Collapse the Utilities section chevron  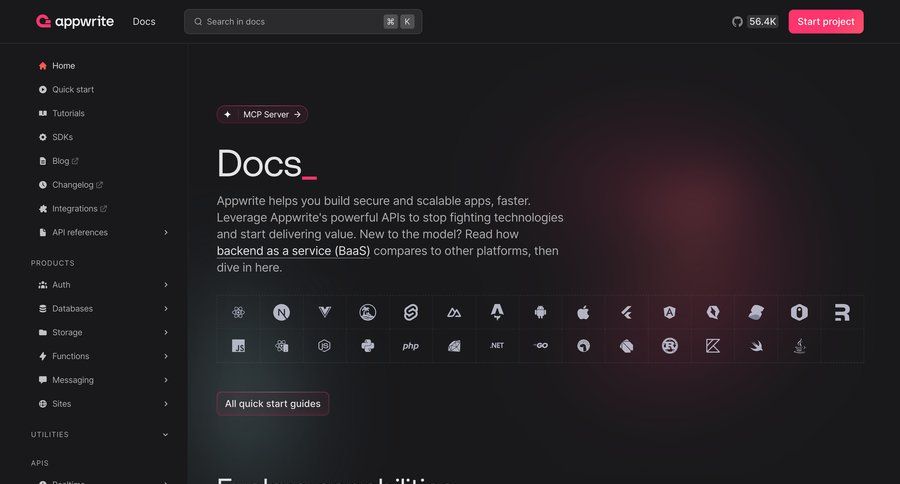(165, 435)
